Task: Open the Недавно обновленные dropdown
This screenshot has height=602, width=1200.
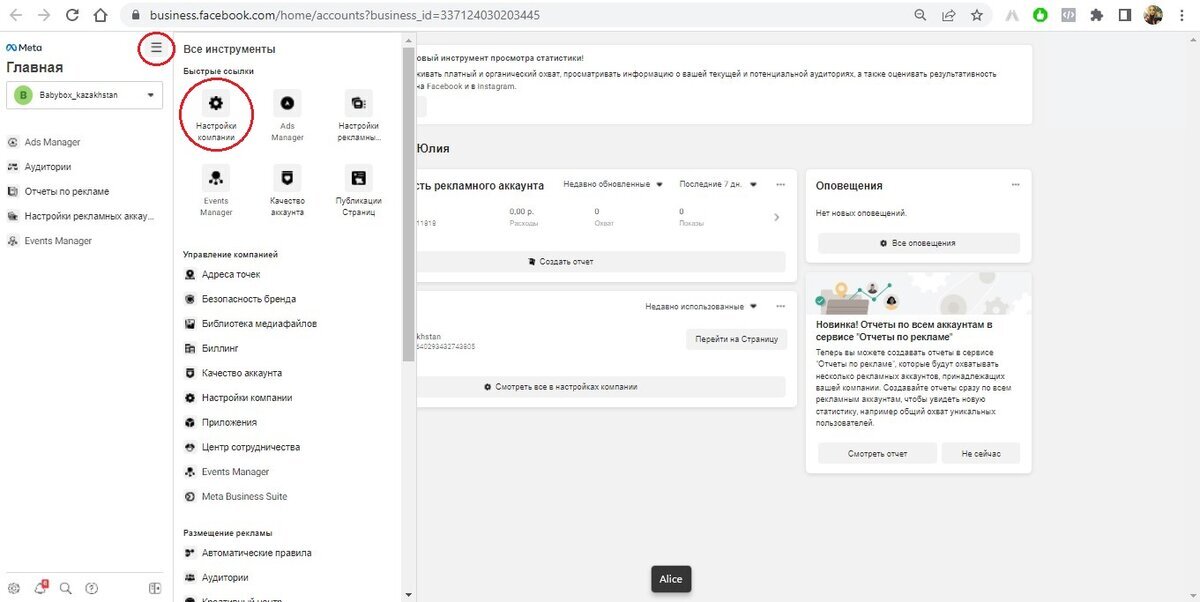Action: pos(613,184)
